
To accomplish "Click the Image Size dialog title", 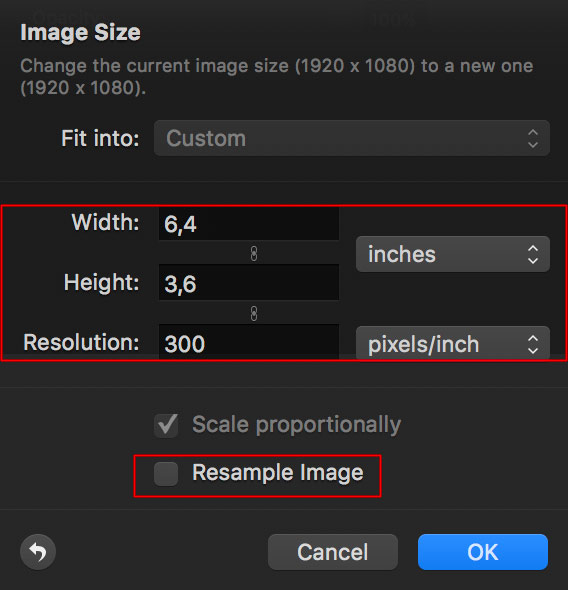I will click(80, 32).
